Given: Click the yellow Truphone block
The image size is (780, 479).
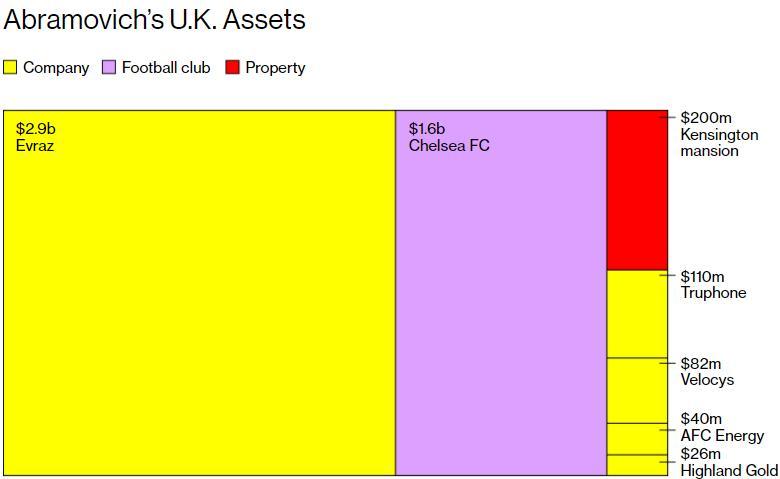Looking at the screenshot, I should click(x=637, y=314).
